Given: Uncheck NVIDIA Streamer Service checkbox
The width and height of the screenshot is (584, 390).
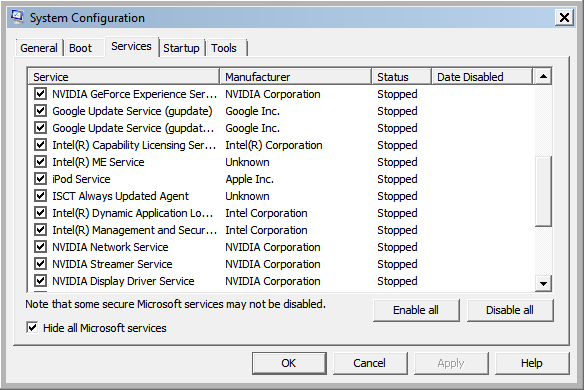Looking at the screenshot, I should [40, 264].
